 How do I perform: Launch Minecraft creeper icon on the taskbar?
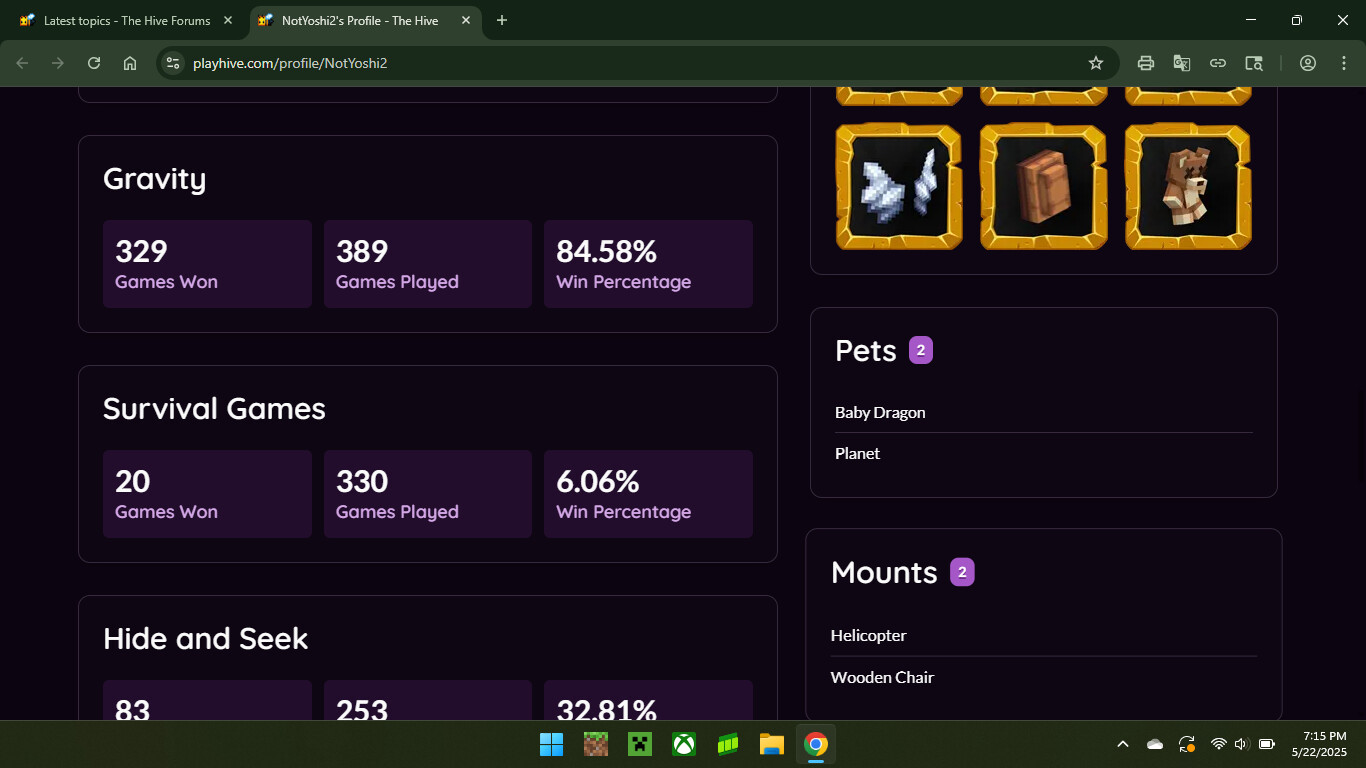point(639,744)
